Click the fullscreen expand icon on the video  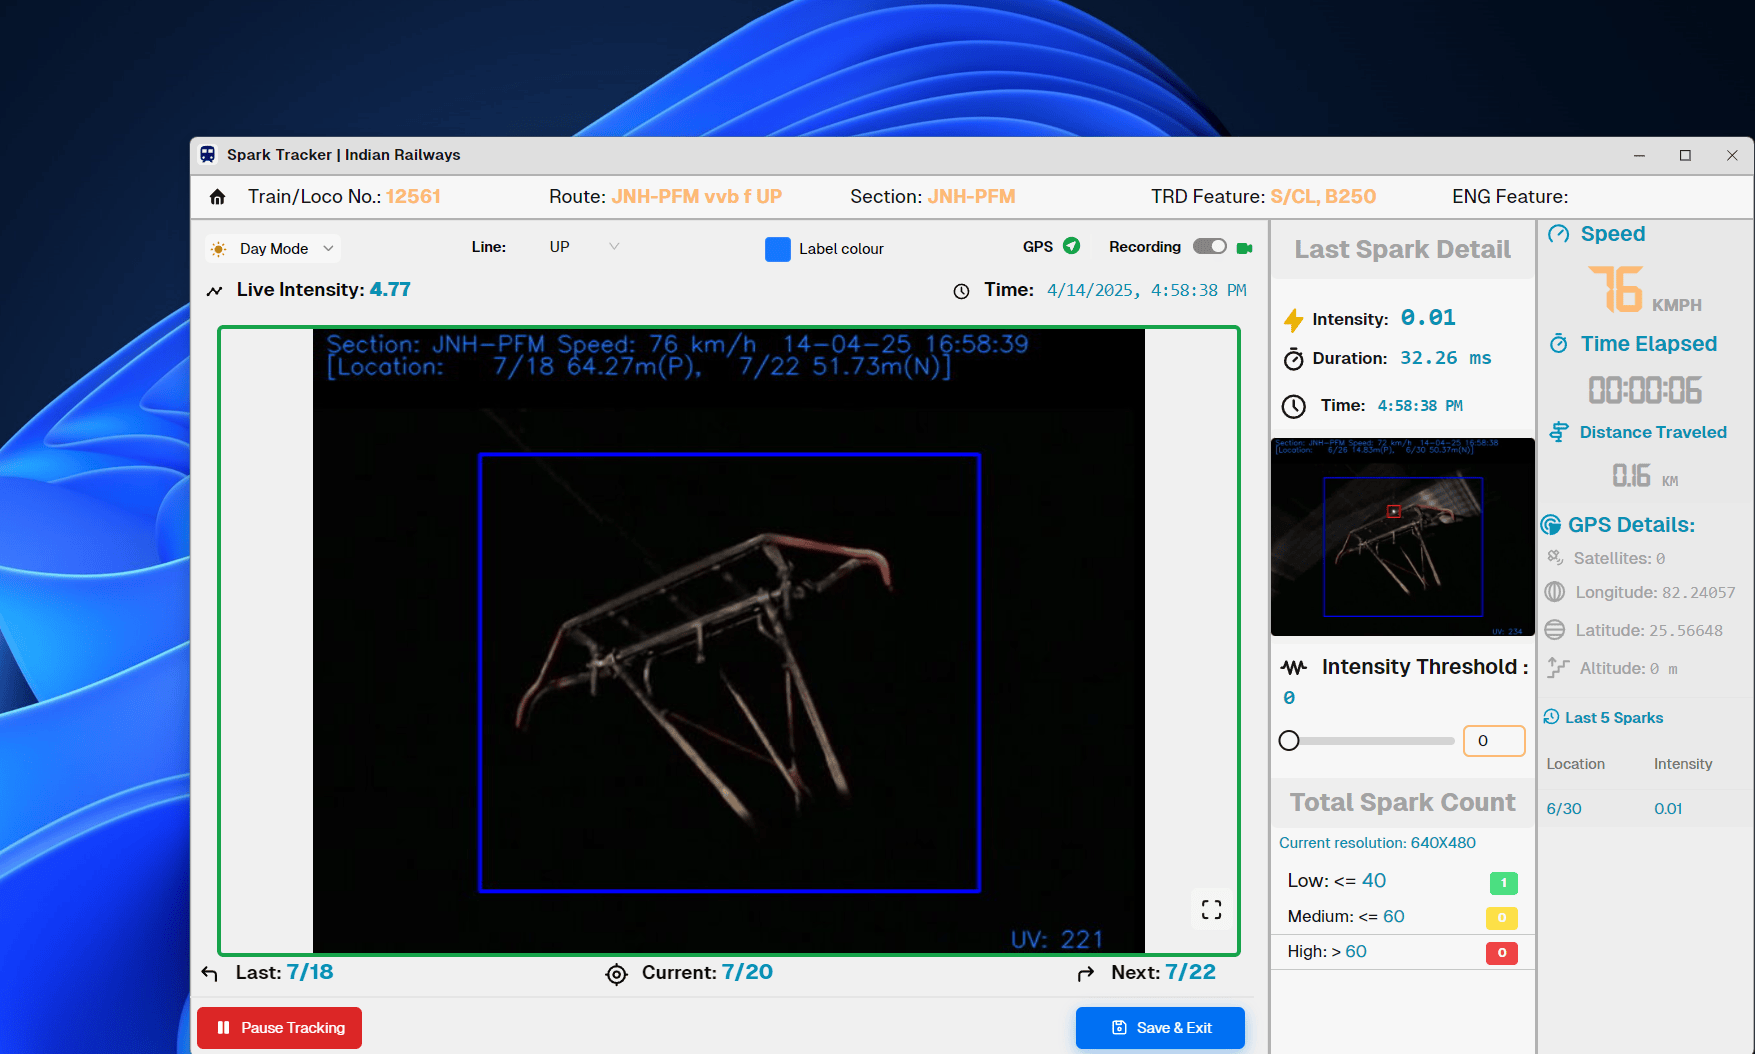click(1211, 909)
